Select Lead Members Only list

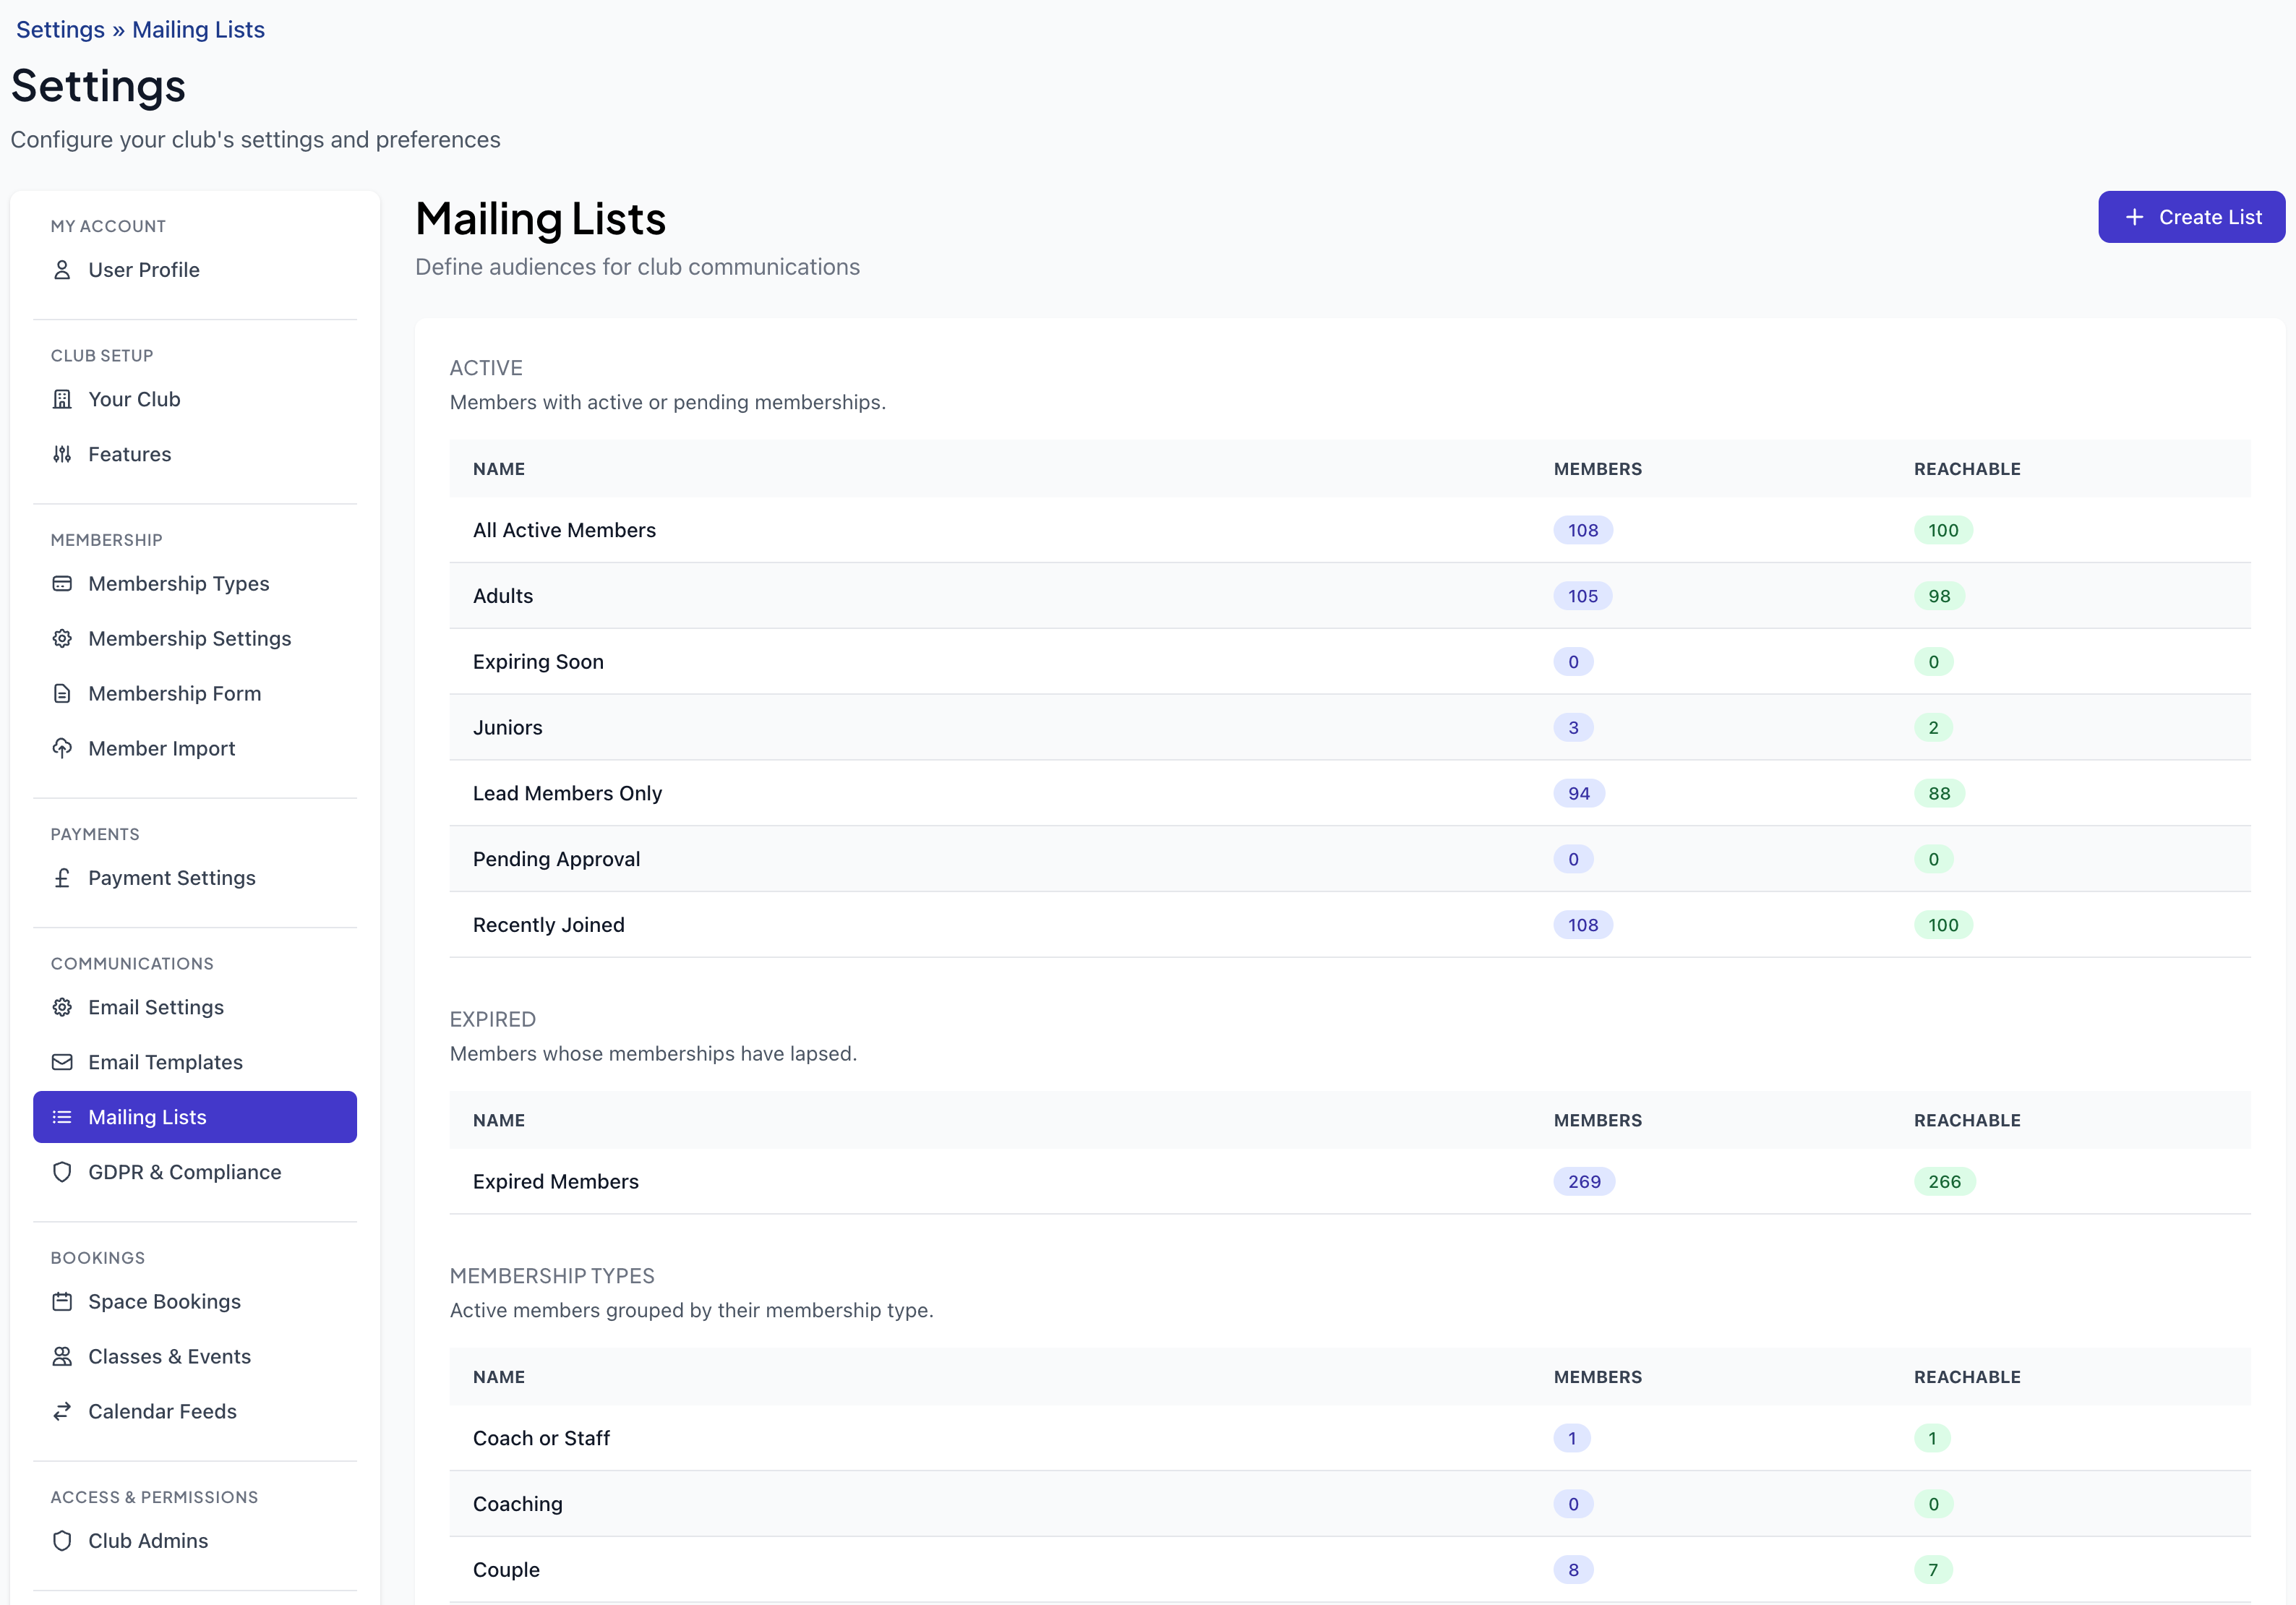[1350, 793]
